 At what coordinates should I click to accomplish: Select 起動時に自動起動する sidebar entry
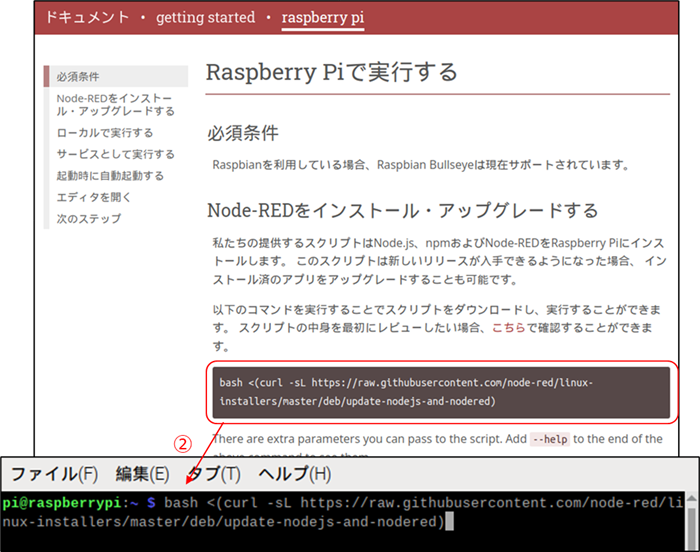pyautogui.click(x=110, y=176)
